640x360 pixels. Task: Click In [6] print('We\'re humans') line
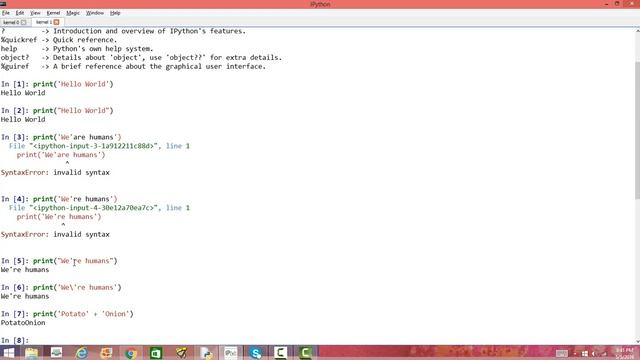click(61, 287)
